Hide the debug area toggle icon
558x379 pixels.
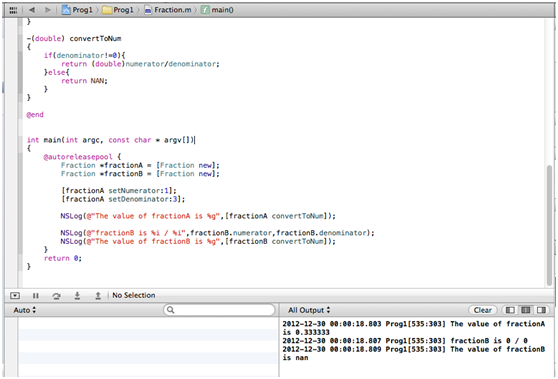(x=15, y=295)
